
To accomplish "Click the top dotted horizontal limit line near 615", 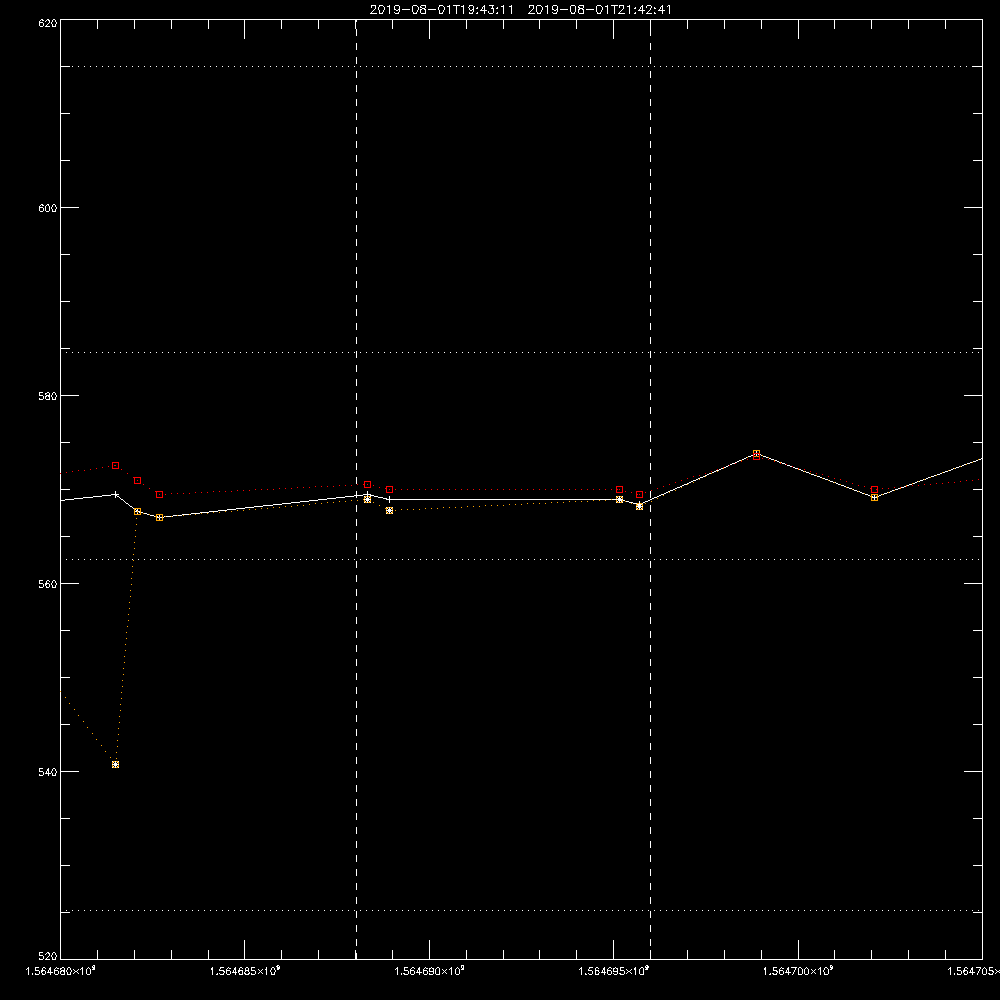I will click(x=521, y=66).
